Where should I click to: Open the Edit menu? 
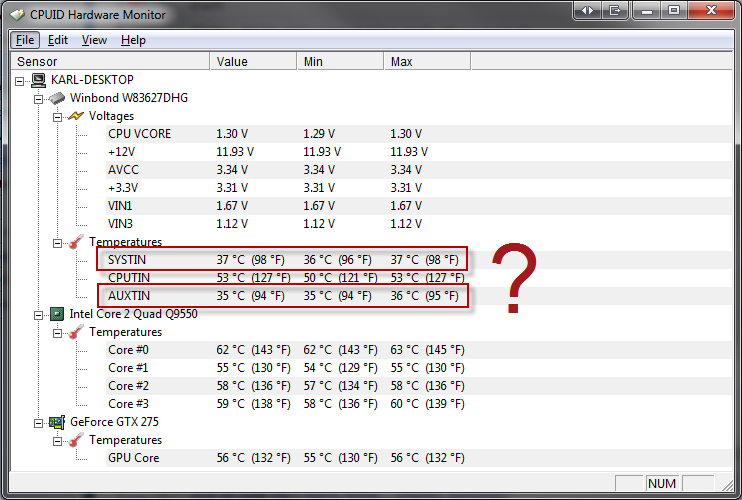pyautogui.click(x=58, y=40)
